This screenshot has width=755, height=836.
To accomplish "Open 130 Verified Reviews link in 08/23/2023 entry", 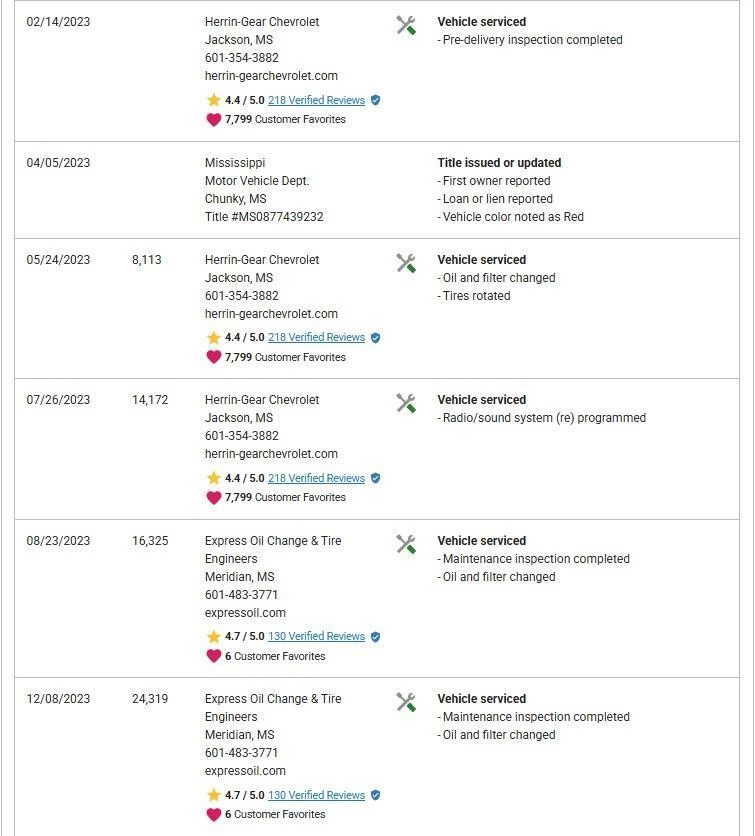I will (x=316, y=637).
